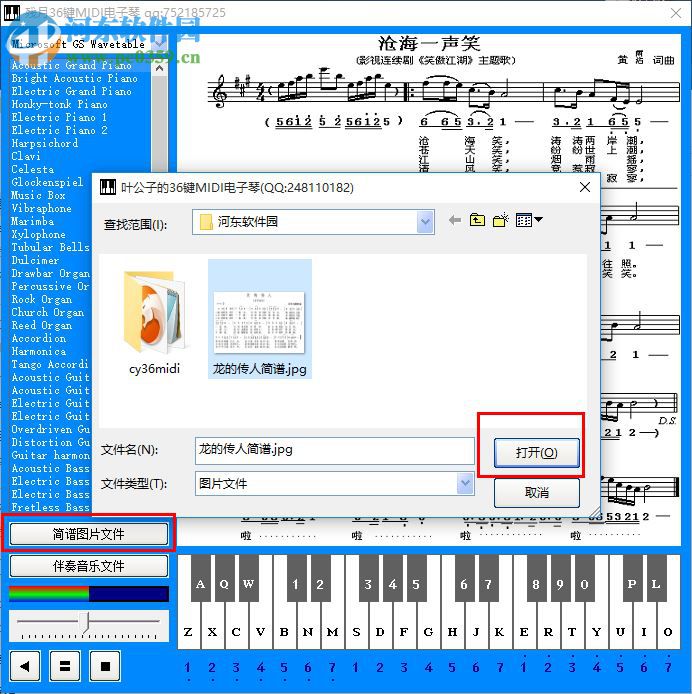Expand the 文件类型 dropdown
This screenshot has height=694, width=692.
tap(465, 483)
